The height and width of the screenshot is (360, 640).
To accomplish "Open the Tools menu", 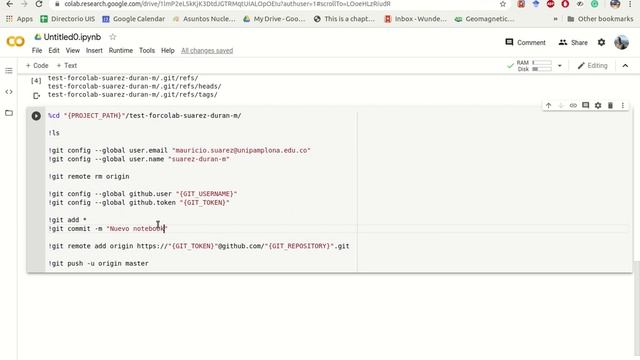I will 147,51.
